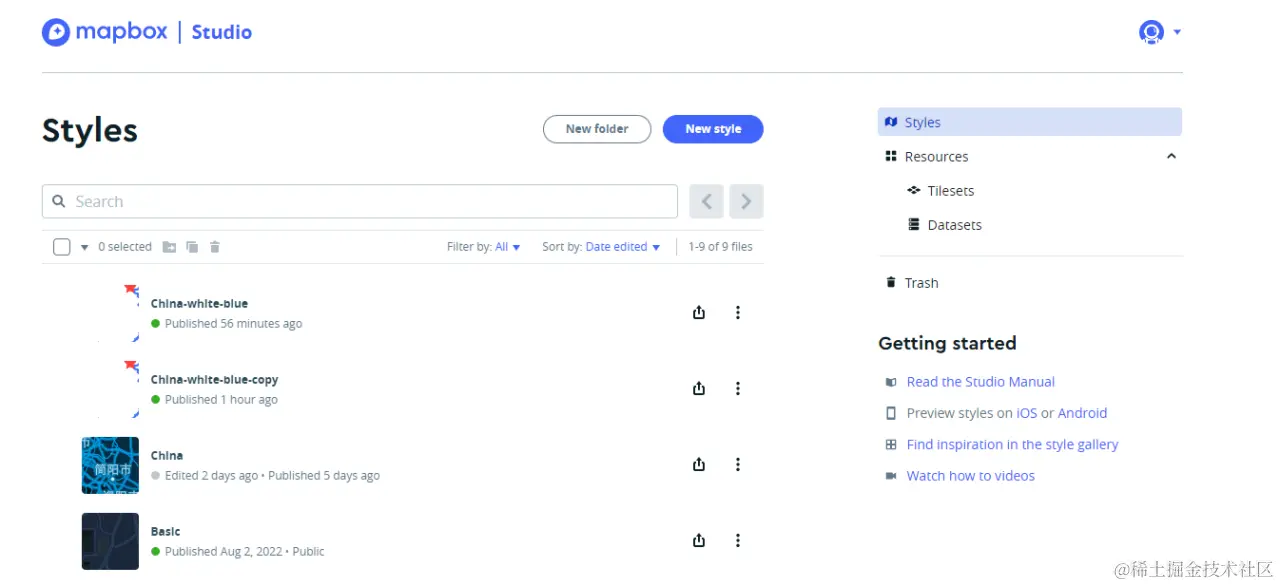Focus the Search styles field
This screenshot has height=586, width=1280.
360,201
